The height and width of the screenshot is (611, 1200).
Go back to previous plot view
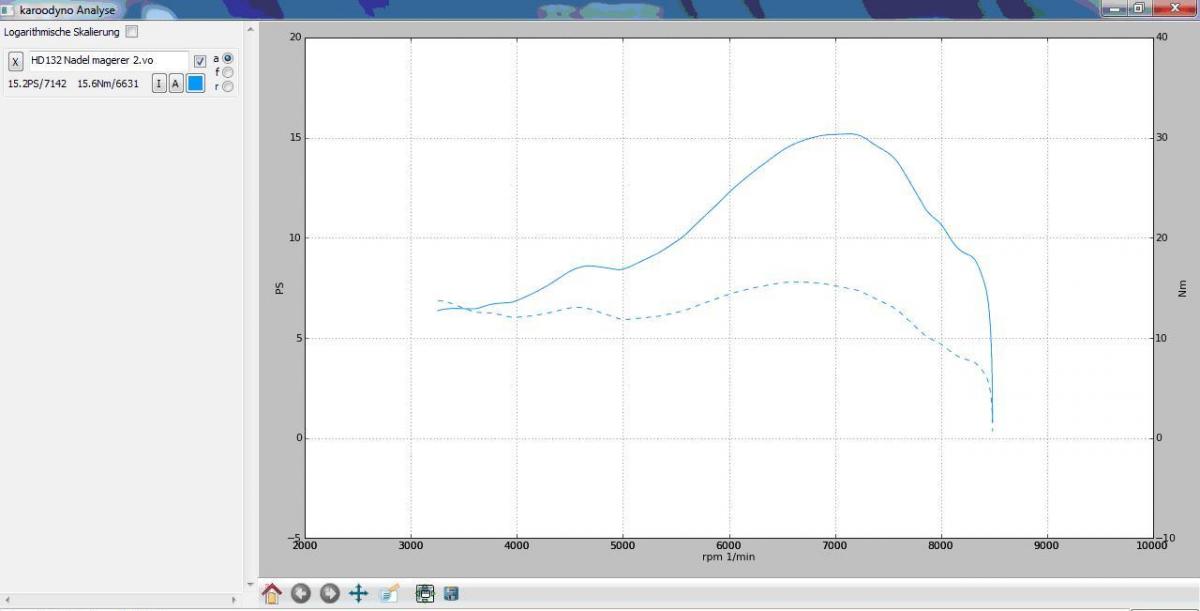click(x=300, y=593)
